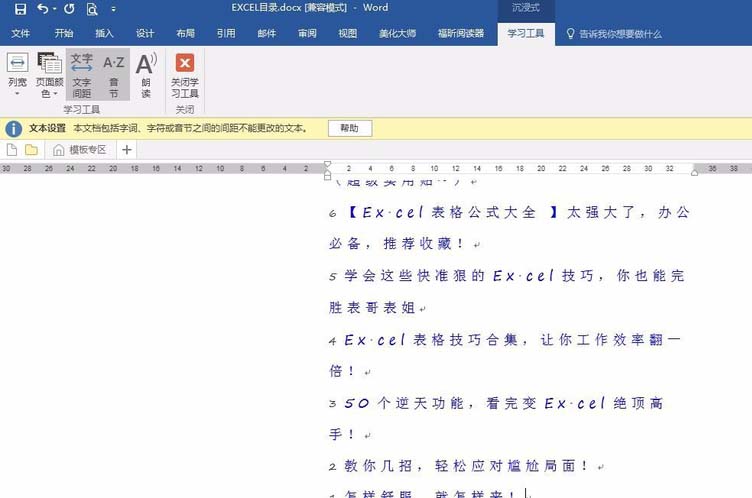Open file via yellow folder icon

point(32,150)
